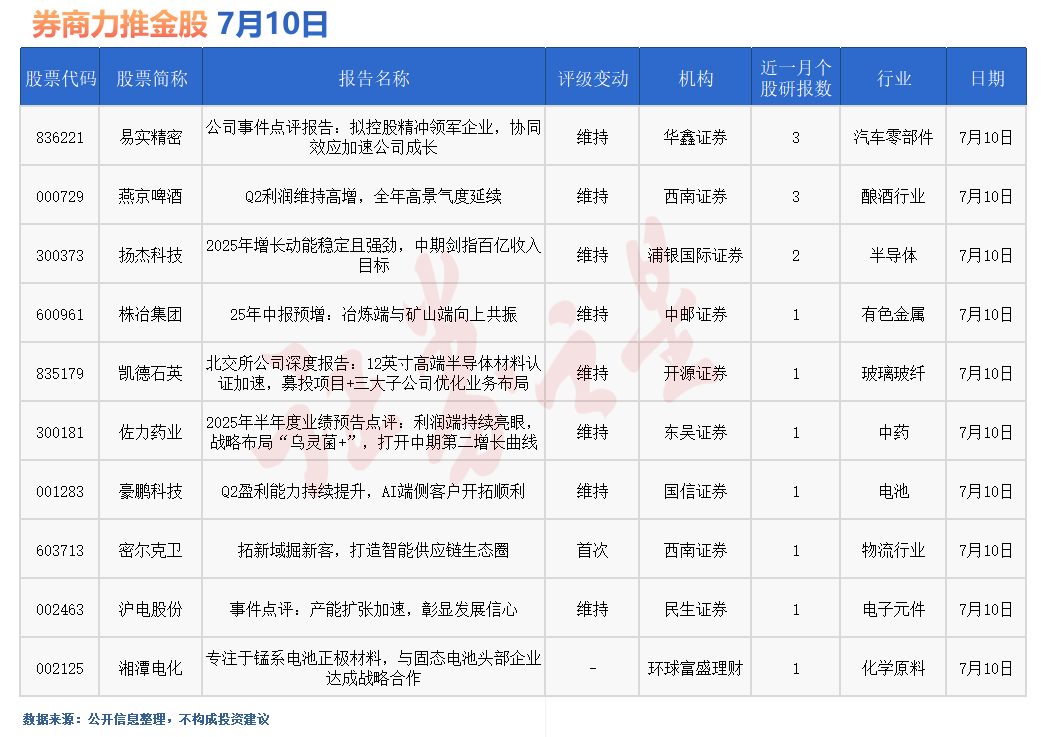This screenshot has height=737, width=1048.
Task: Select stock name 燕京啤酒
Action: [150, 196]
